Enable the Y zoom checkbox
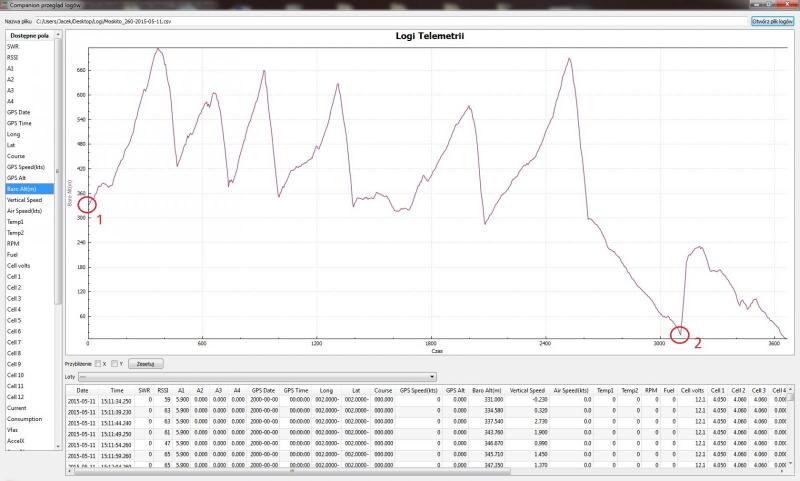This screenshot has width=800, height=481. coord(115,363)
